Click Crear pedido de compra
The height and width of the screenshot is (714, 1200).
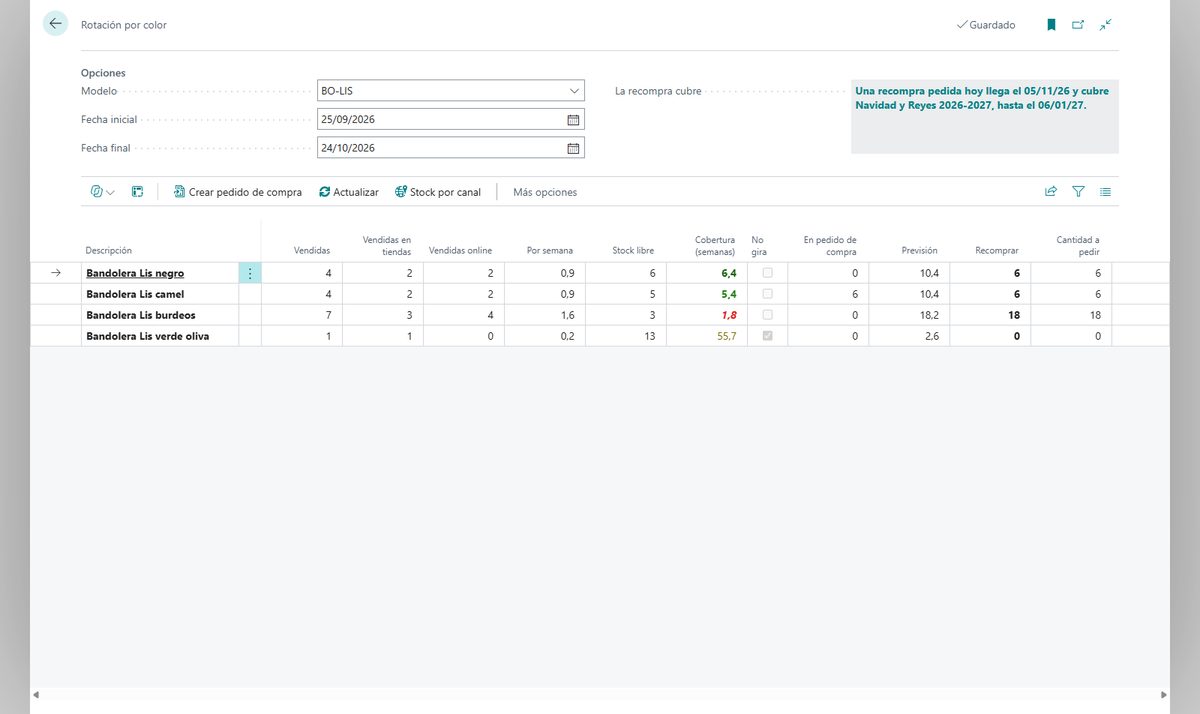(237, 192)
